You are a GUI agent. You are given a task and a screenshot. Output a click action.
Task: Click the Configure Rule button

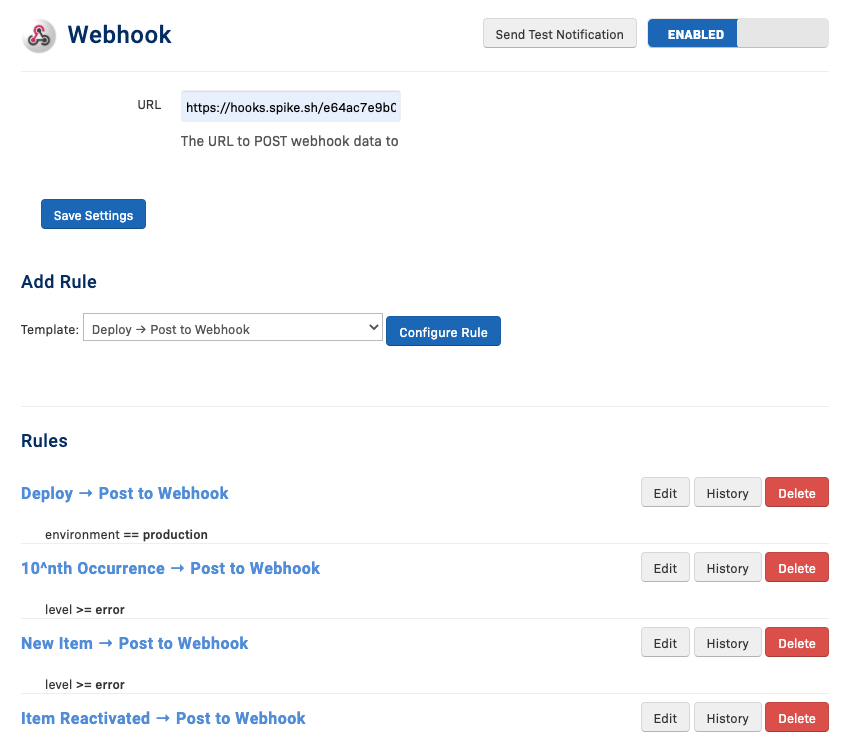click(x=443, y=332)
